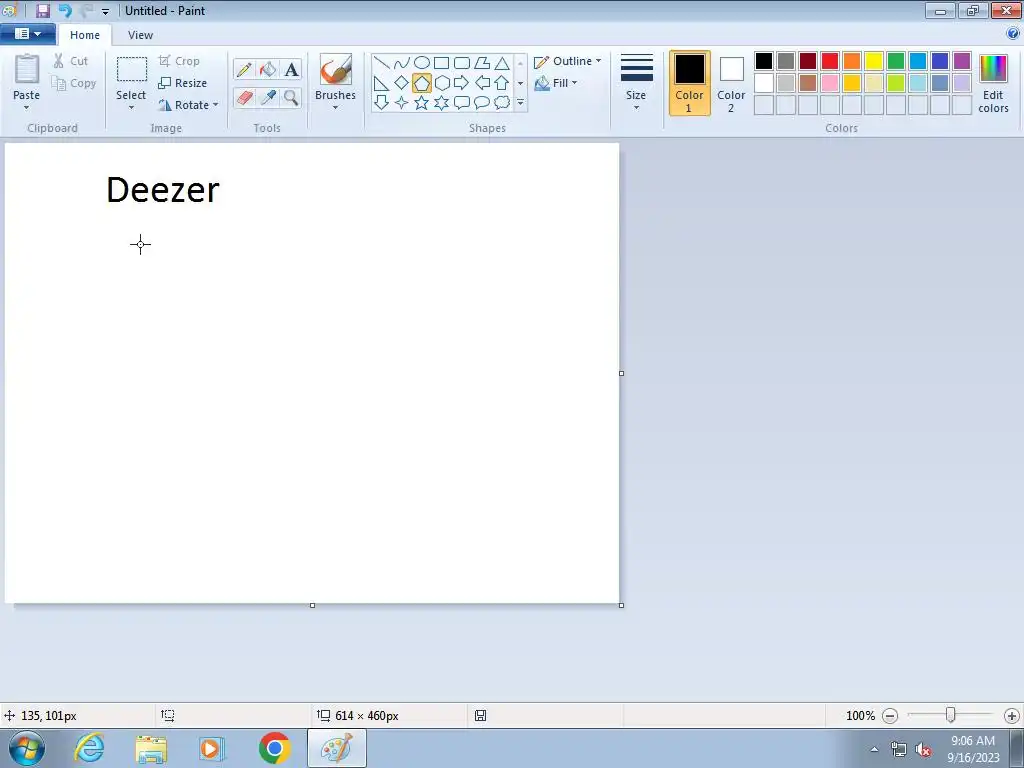
Task: Choose the Diamond shape
Action: point(402,83)
